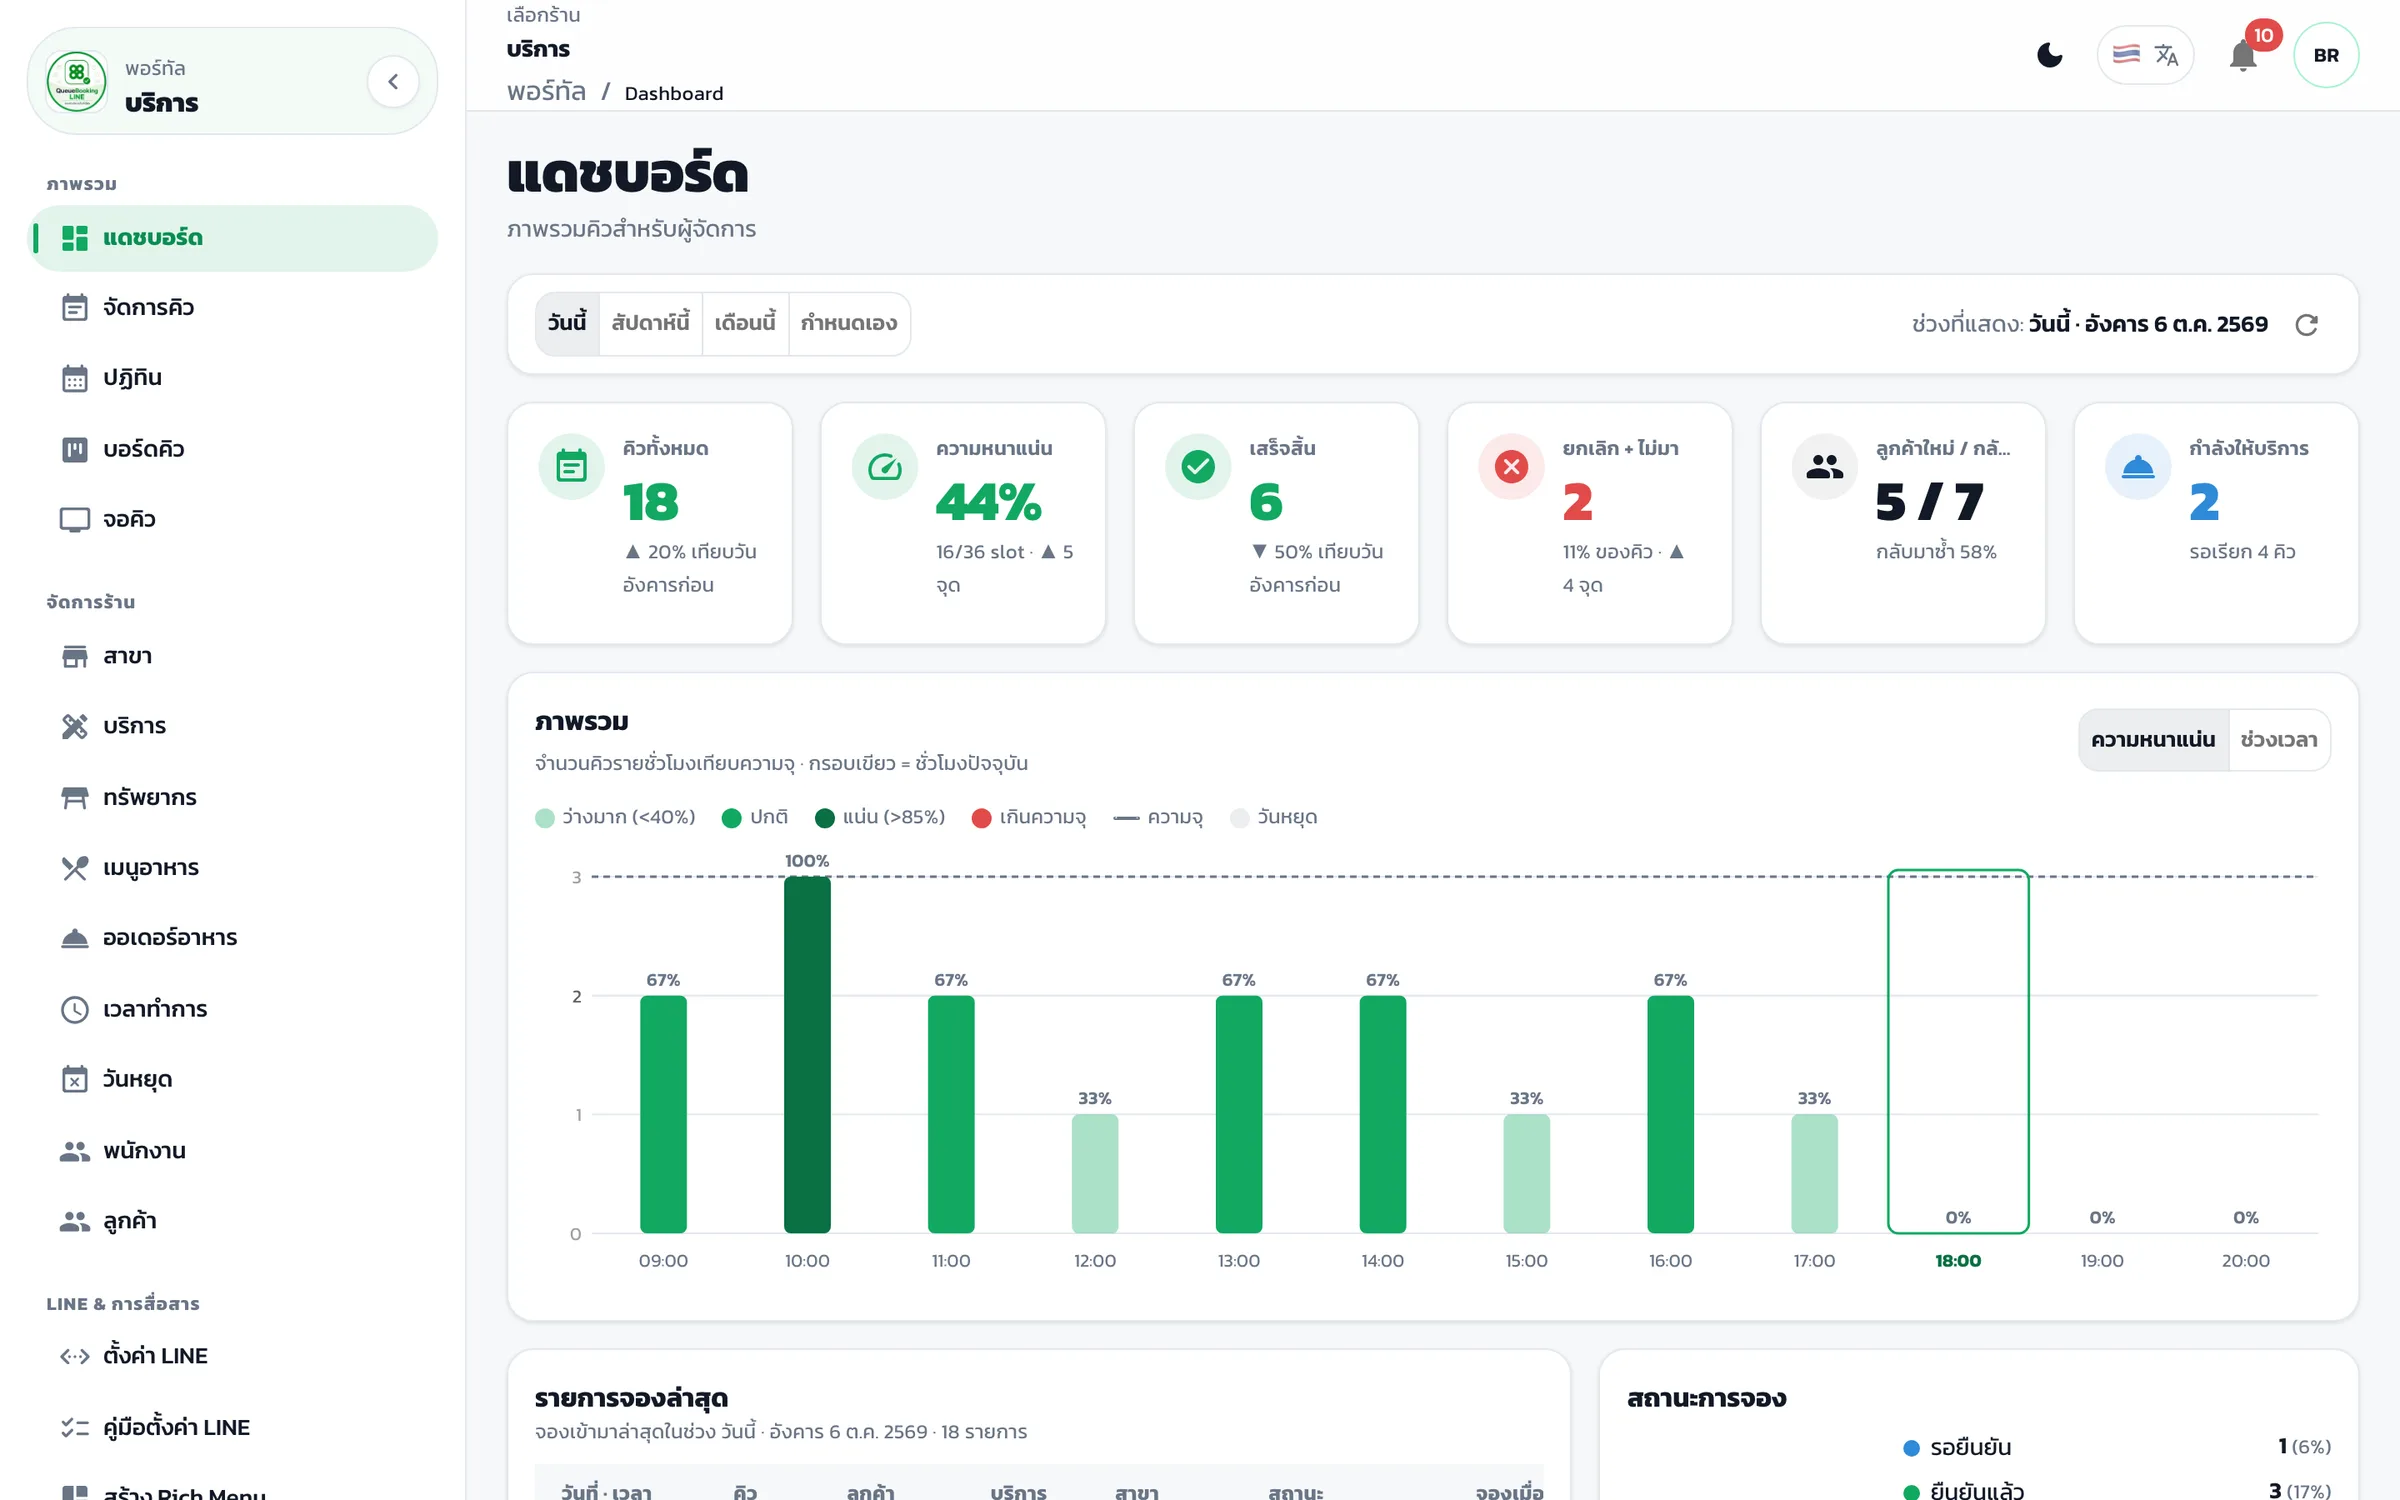Click the พอร์ทัล breadcrumb link
This screenshot has height=1500, width=2400.
coord(546,92)
